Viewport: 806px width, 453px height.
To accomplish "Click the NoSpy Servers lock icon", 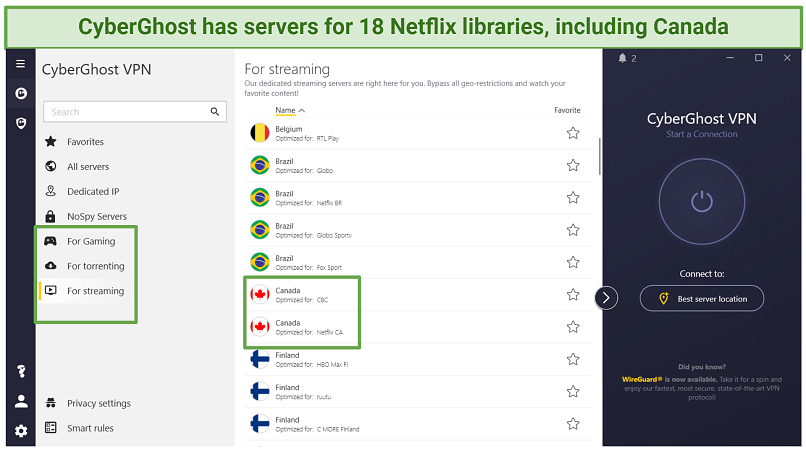I will coord(50,216).
